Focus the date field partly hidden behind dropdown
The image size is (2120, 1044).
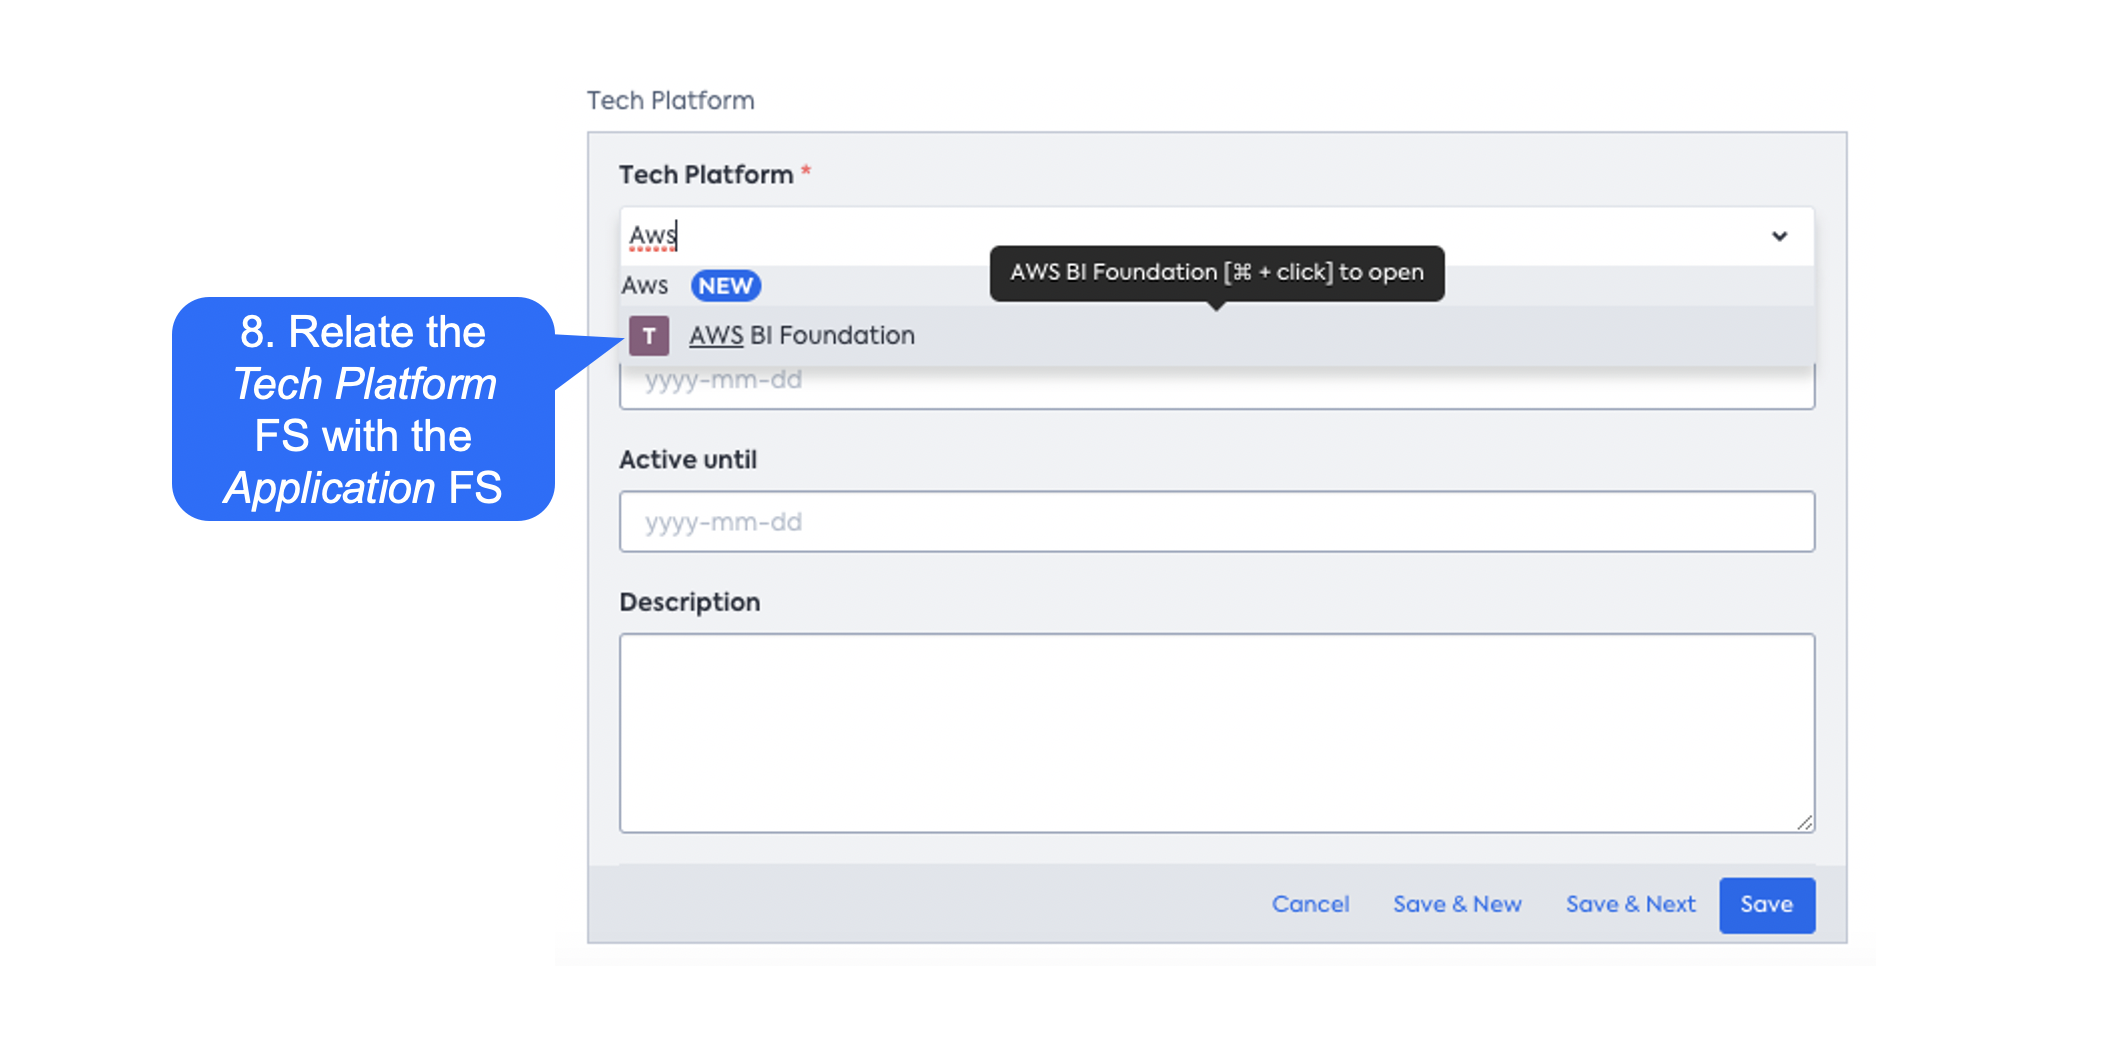click(1216, 388)
